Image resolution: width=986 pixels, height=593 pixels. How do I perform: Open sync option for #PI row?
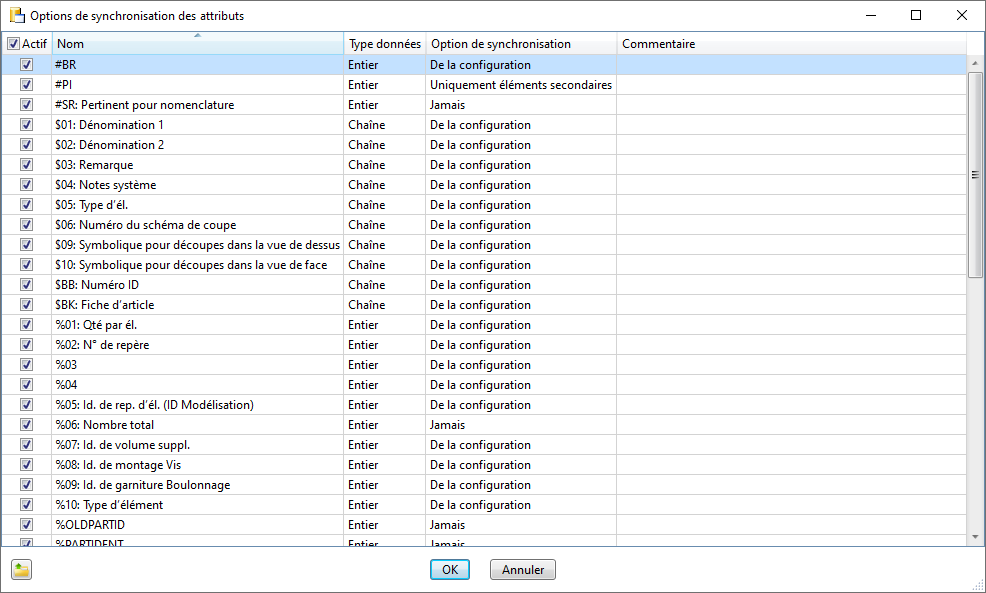coord(520,85)
